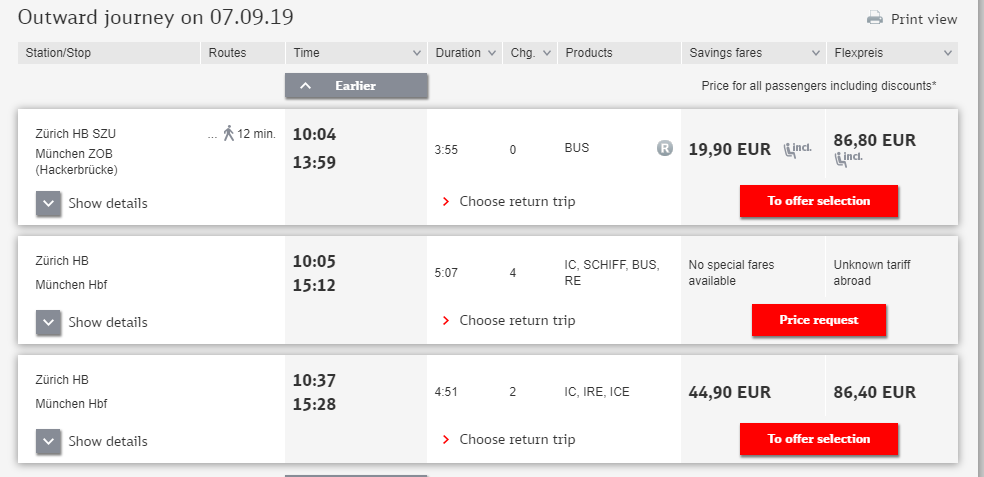Open the Flexpreis column dropdown
The width and height of the screenshot is (984, 477).
[x=892, y=53]
